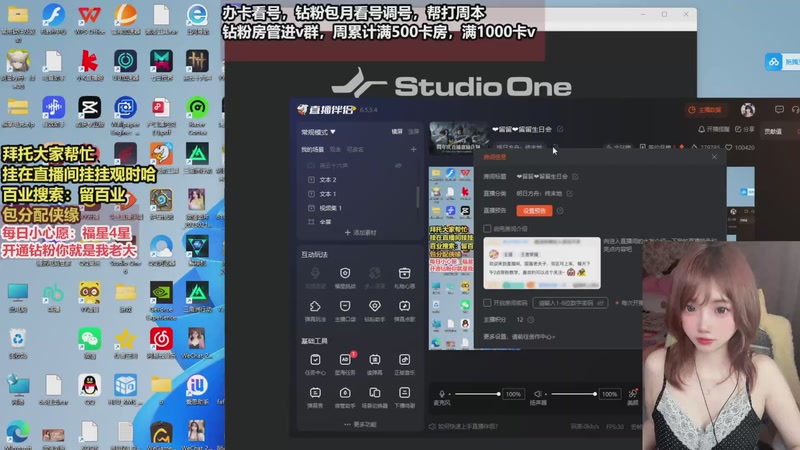Open the 弹幕秀 tool in 基础工具
Image resolution: width=800 pixels, height=450 pixels.
[x=315, y=397]
